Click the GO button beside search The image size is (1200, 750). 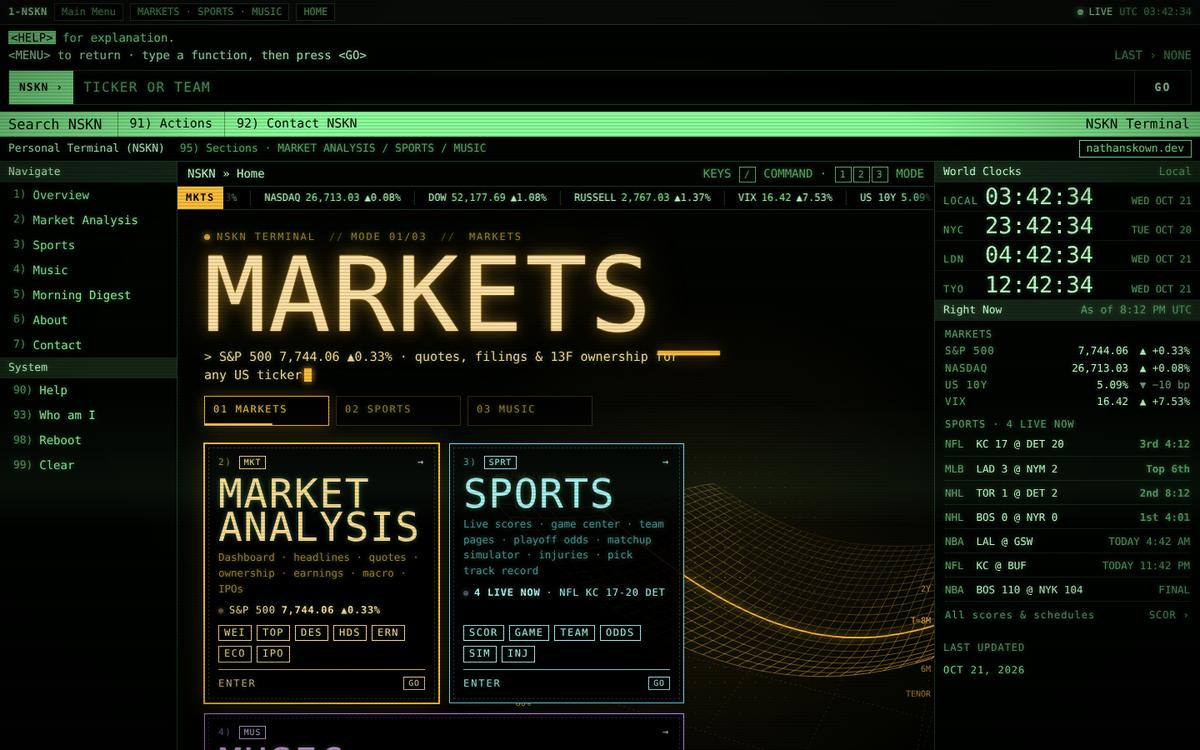pos(1162,87)
